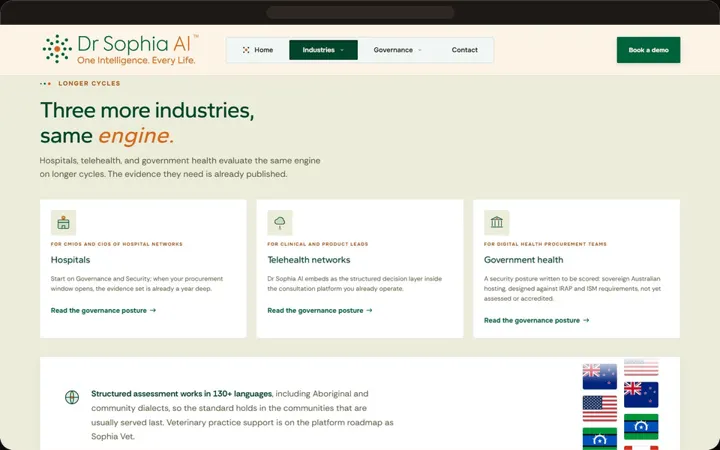Open the Home nav item
The width and height of the screenshot is (720, 450).
[x=258, y=50]
